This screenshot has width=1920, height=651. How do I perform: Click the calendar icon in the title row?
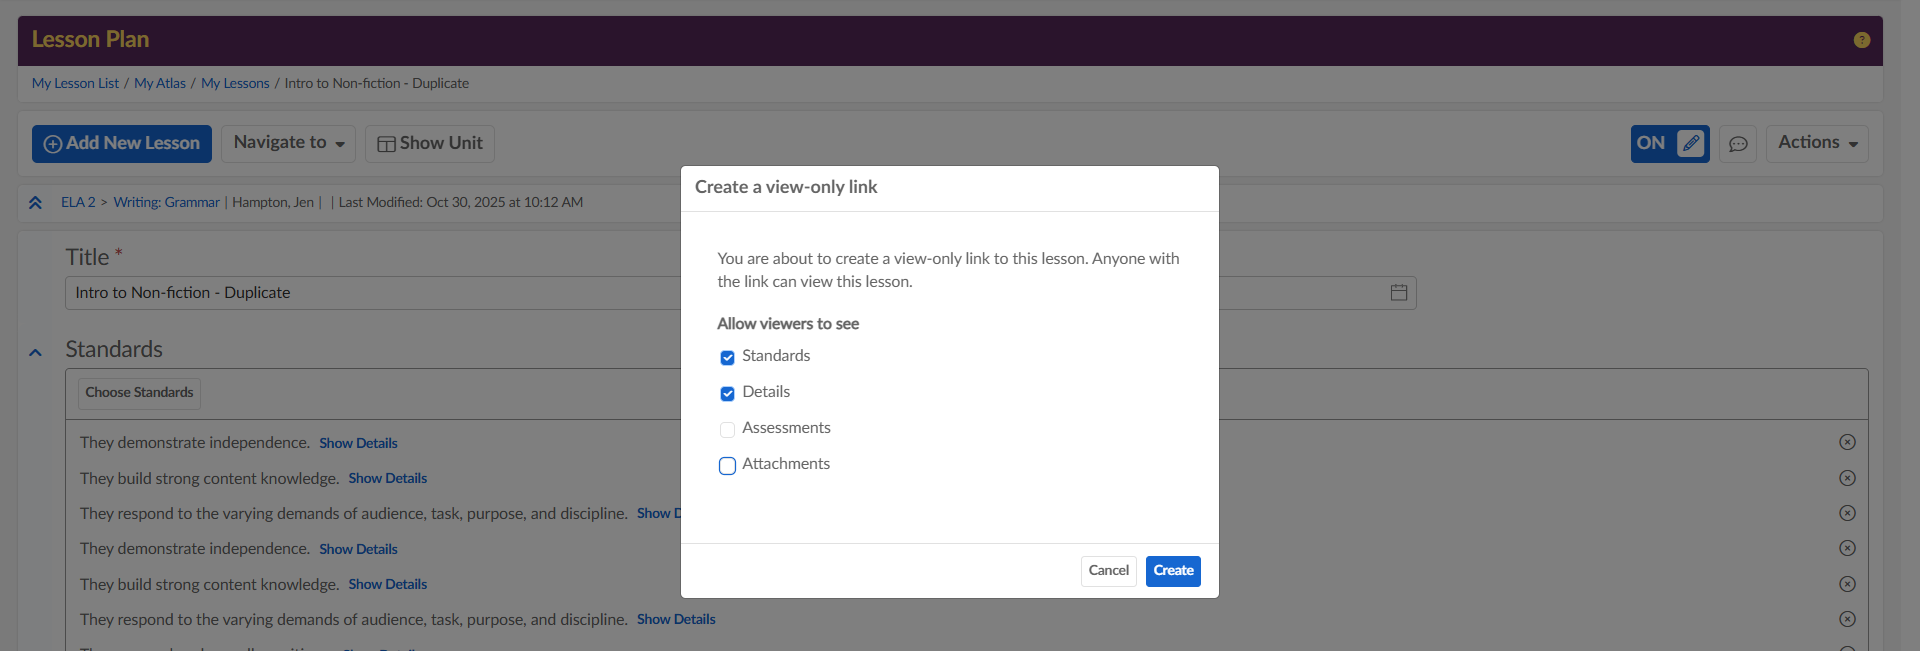[1398, 292]
